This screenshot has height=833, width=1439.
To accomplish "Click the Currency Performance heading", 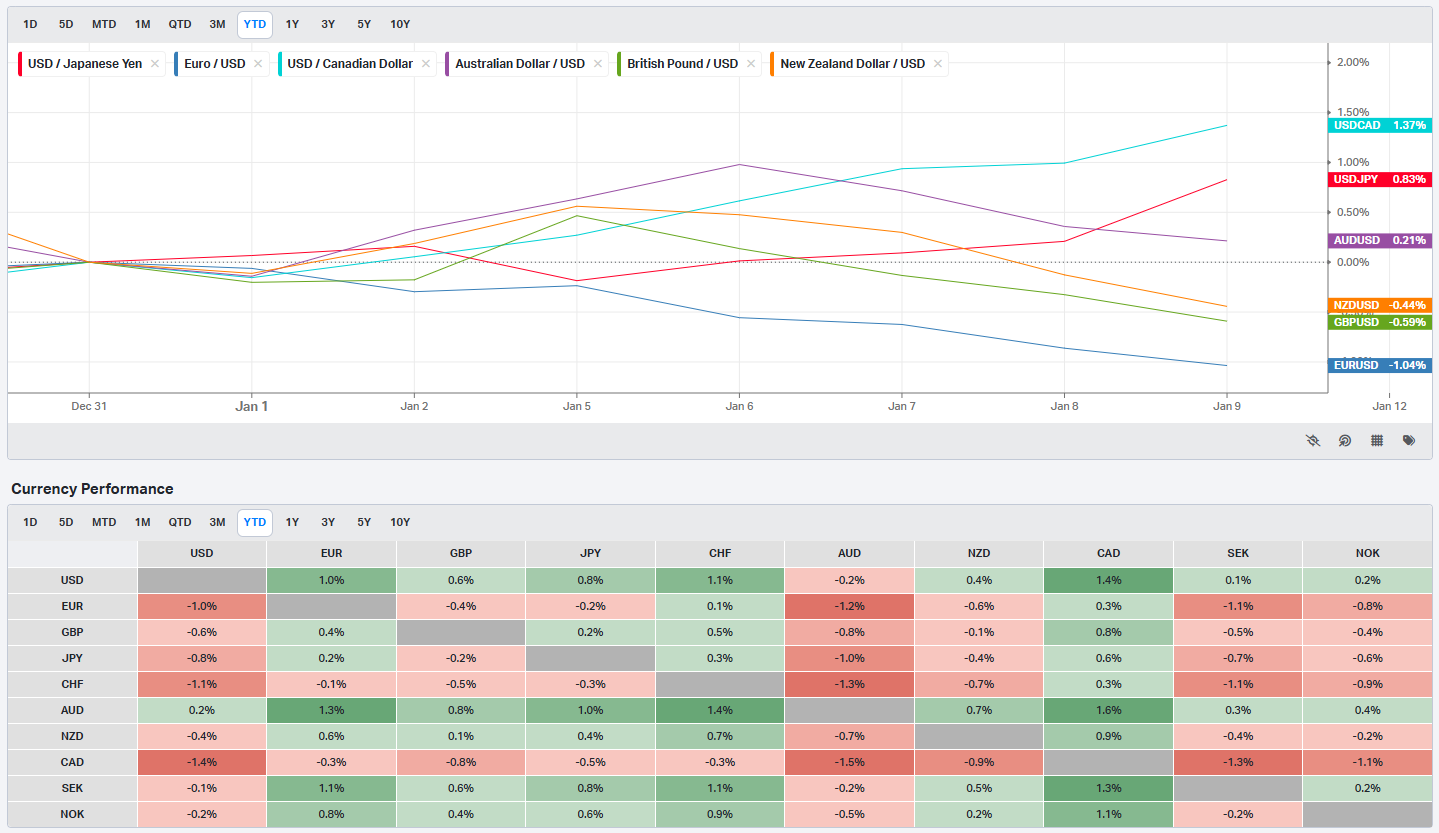I will [92, 489].
